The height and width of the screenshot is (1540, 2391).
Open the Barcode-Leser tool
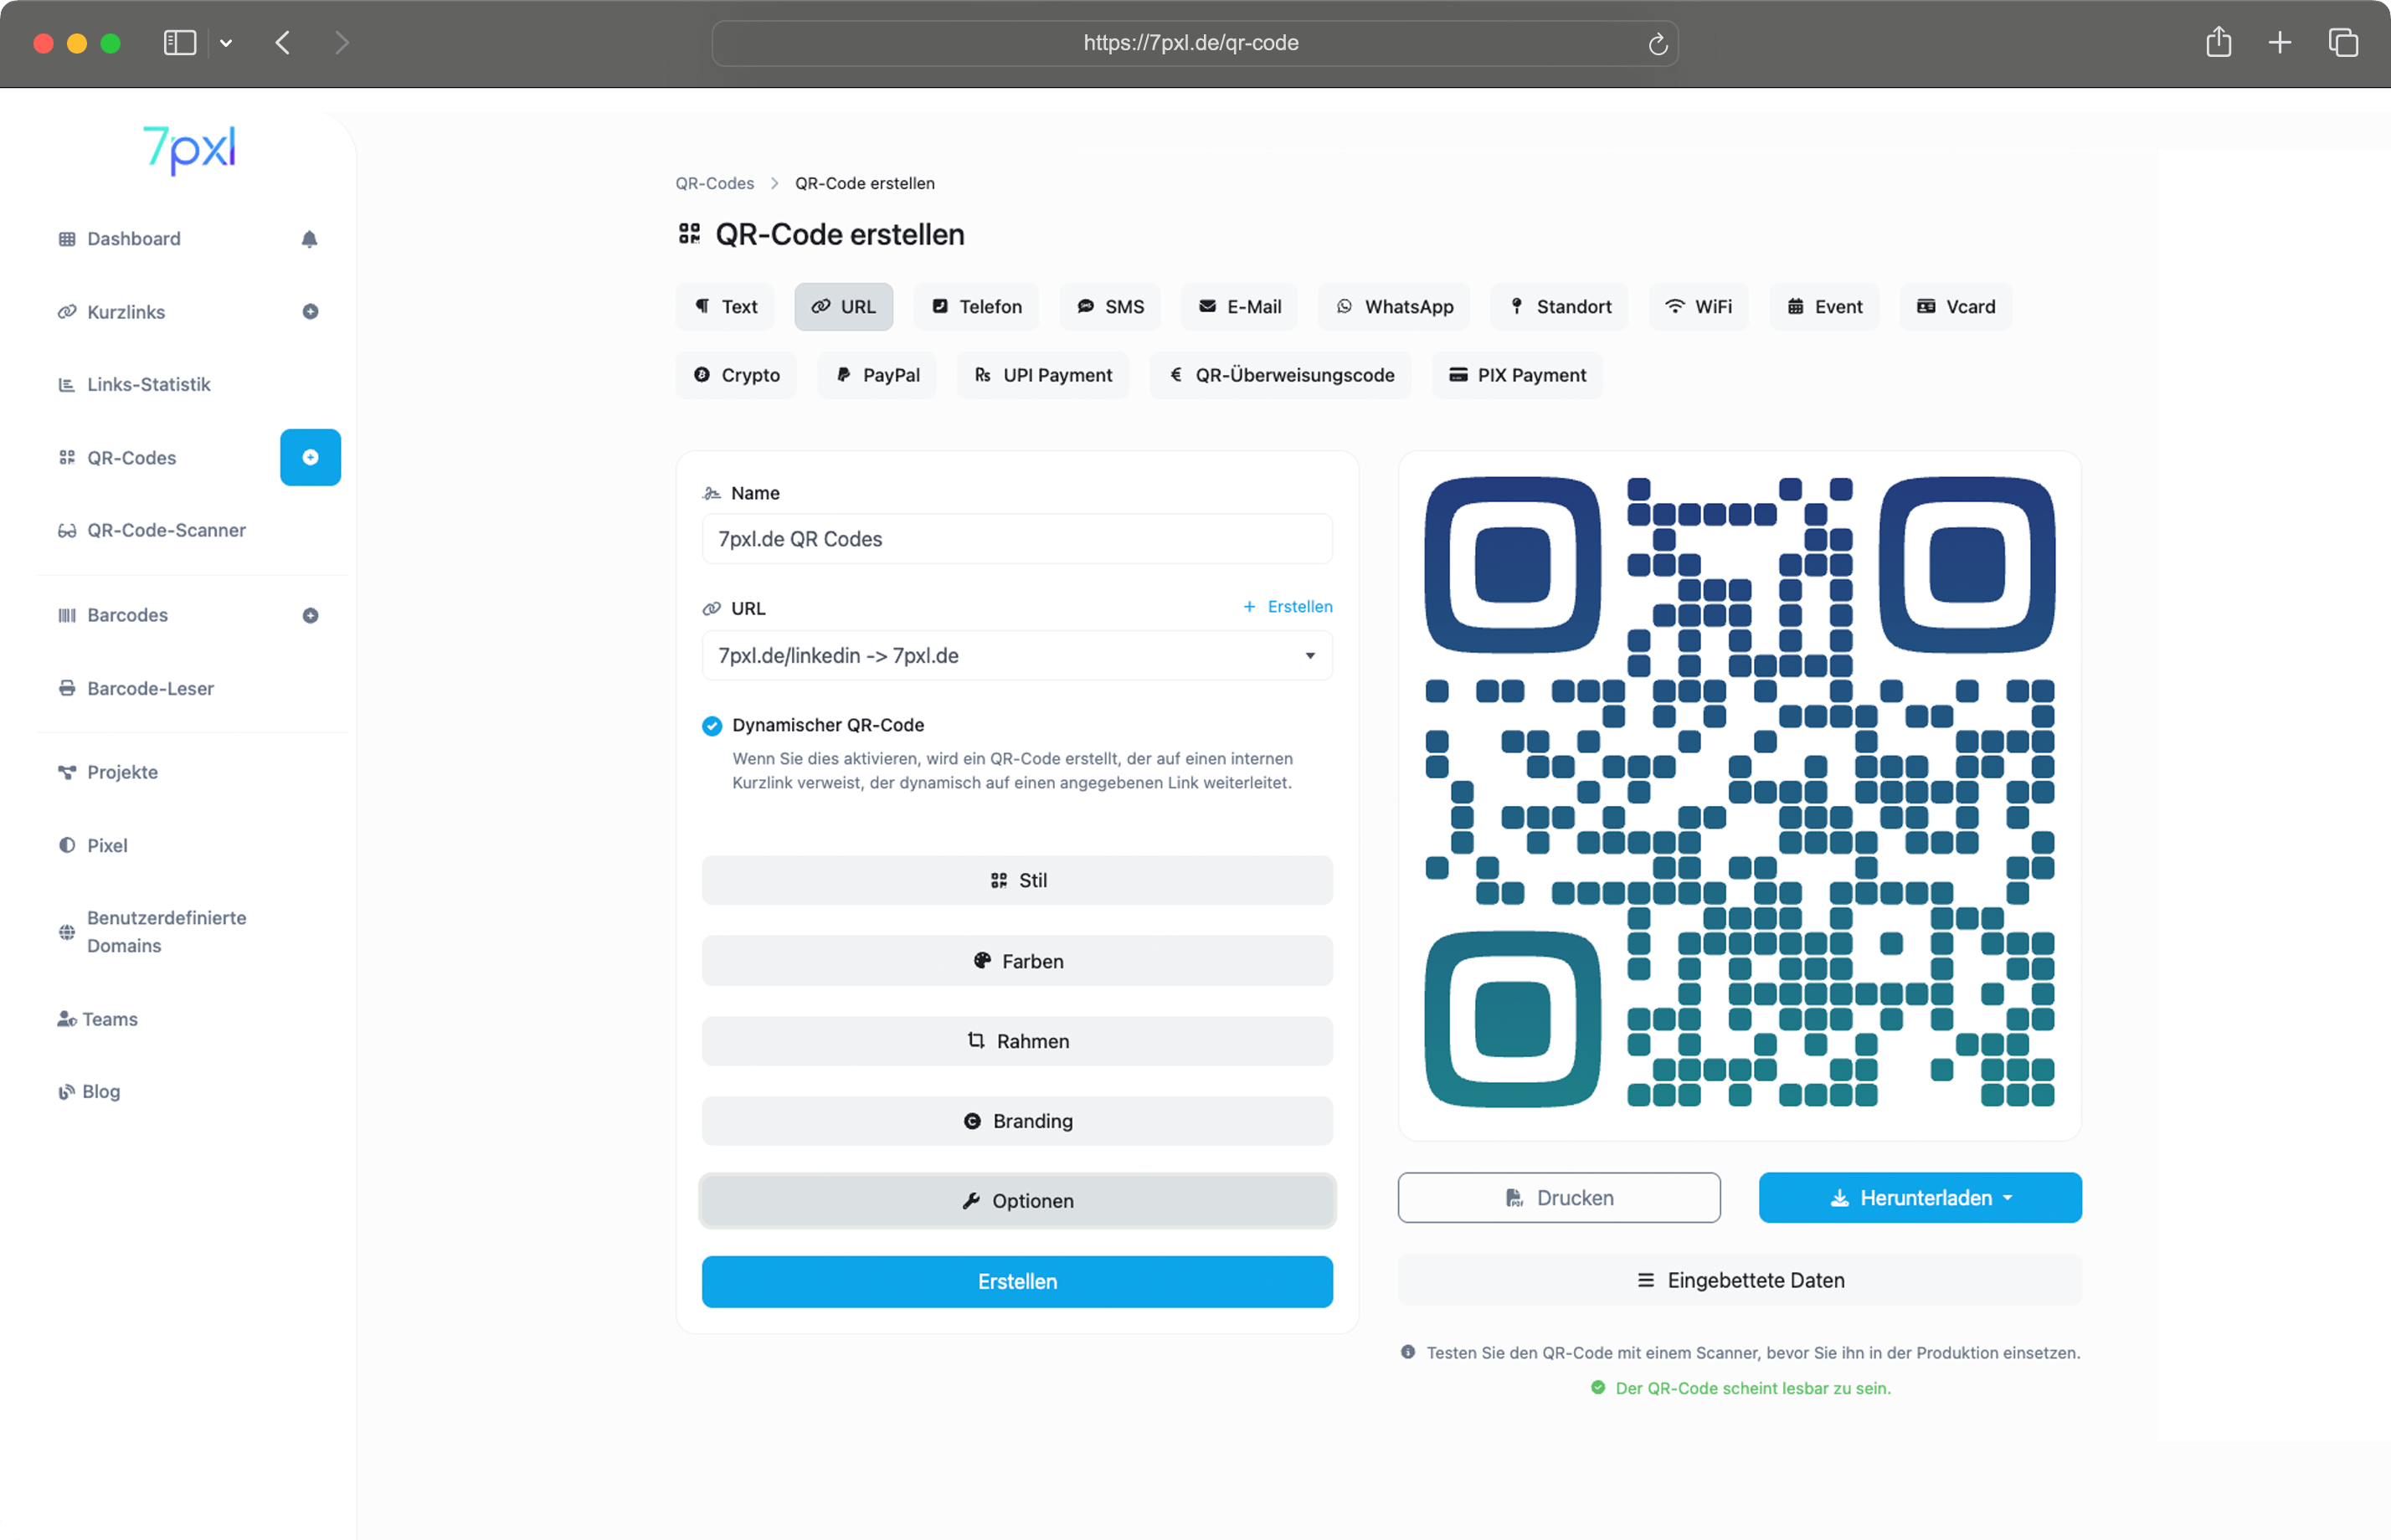click(150, 688)
